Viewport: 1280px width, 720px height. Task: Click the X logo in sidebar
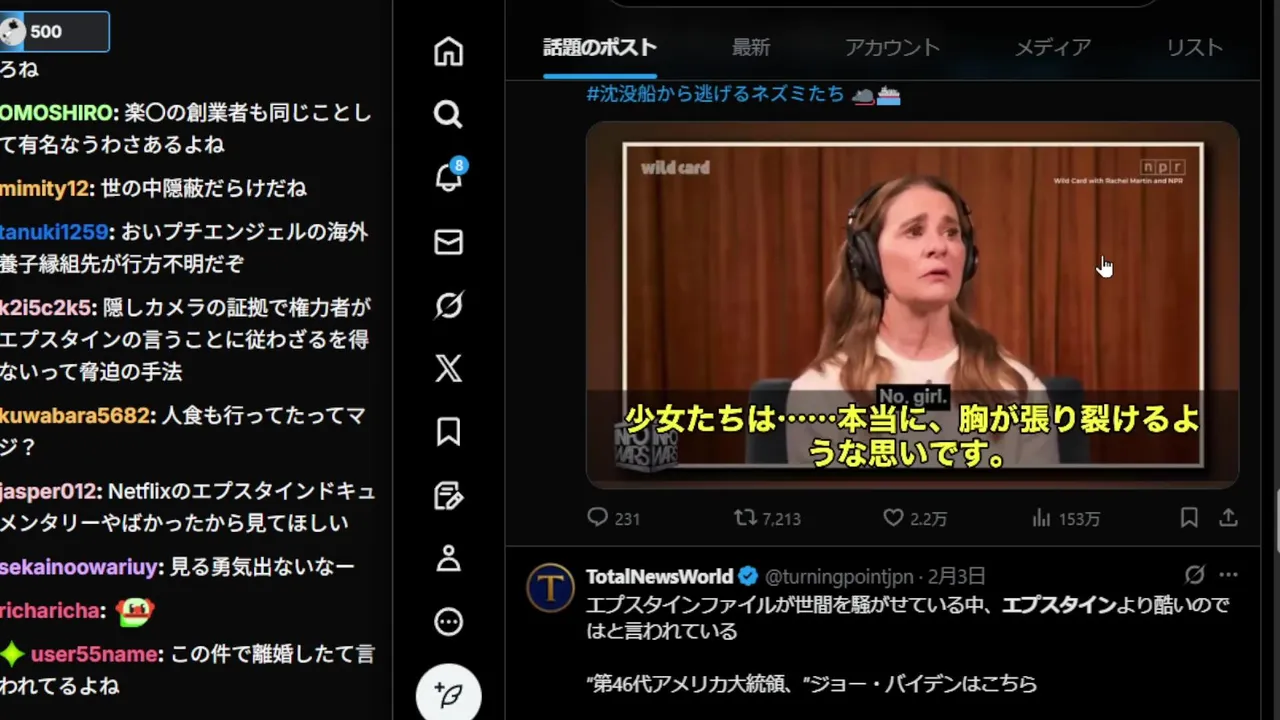[x=448, y=368]
